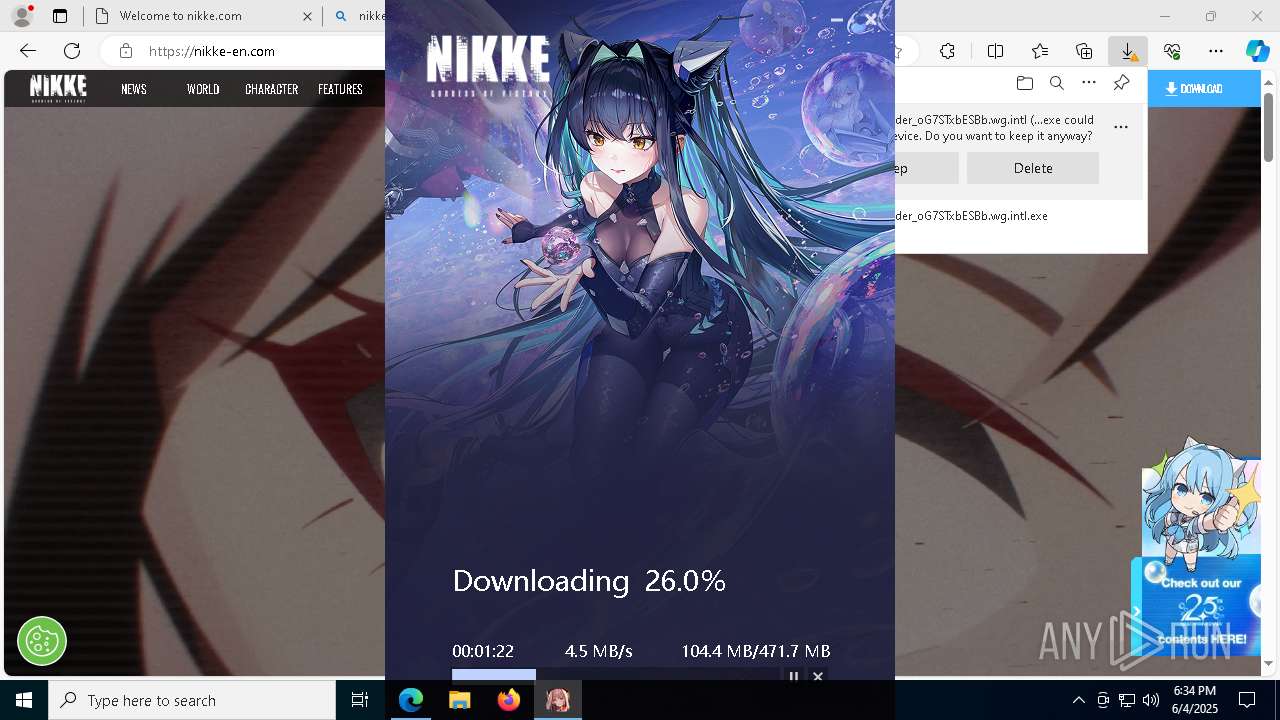
Task: Open the CHARACTER menu item
Action: (271, 89)
